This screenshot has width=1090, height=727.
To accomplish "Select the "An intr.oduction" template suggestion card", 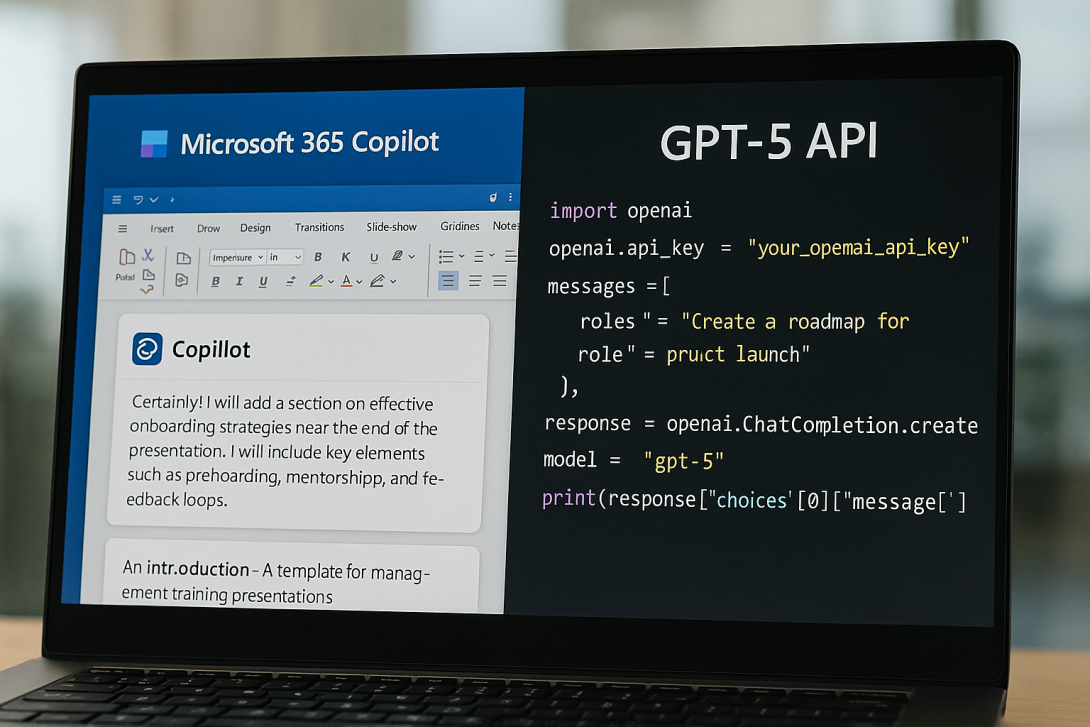I will 291,575.
